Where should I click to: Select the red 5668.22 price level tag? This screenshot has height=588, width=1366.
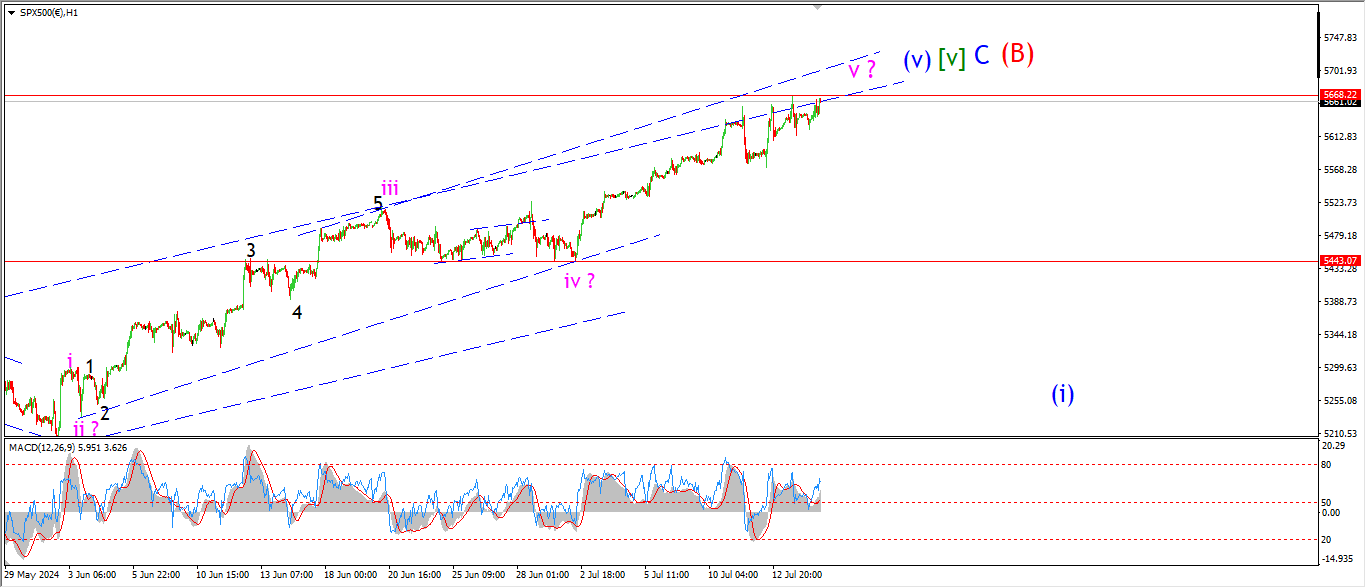pos(1339,94)
